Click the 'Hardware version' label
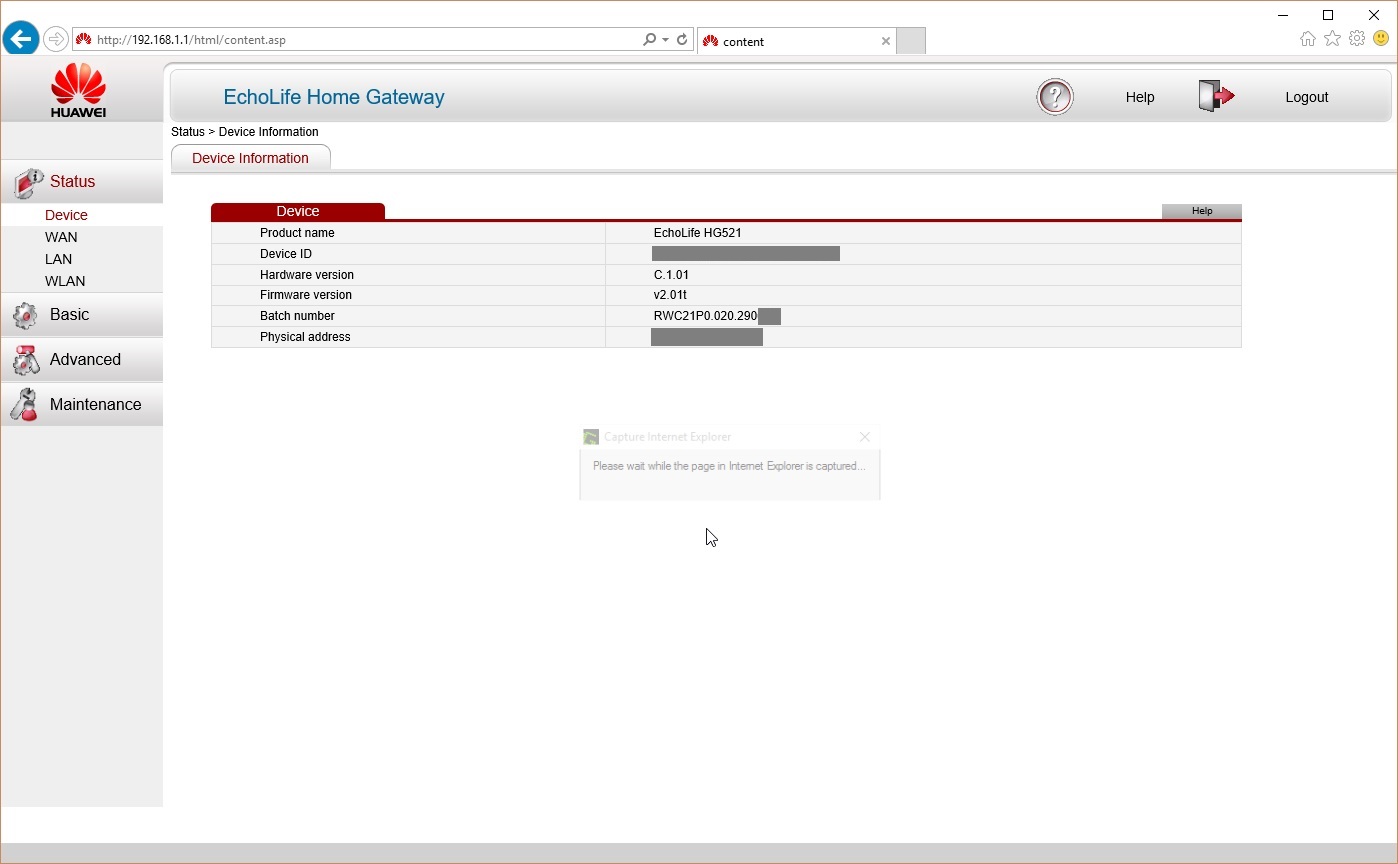Image resolution: width=1398 pixels, height=864 pixels. [307, 275]
